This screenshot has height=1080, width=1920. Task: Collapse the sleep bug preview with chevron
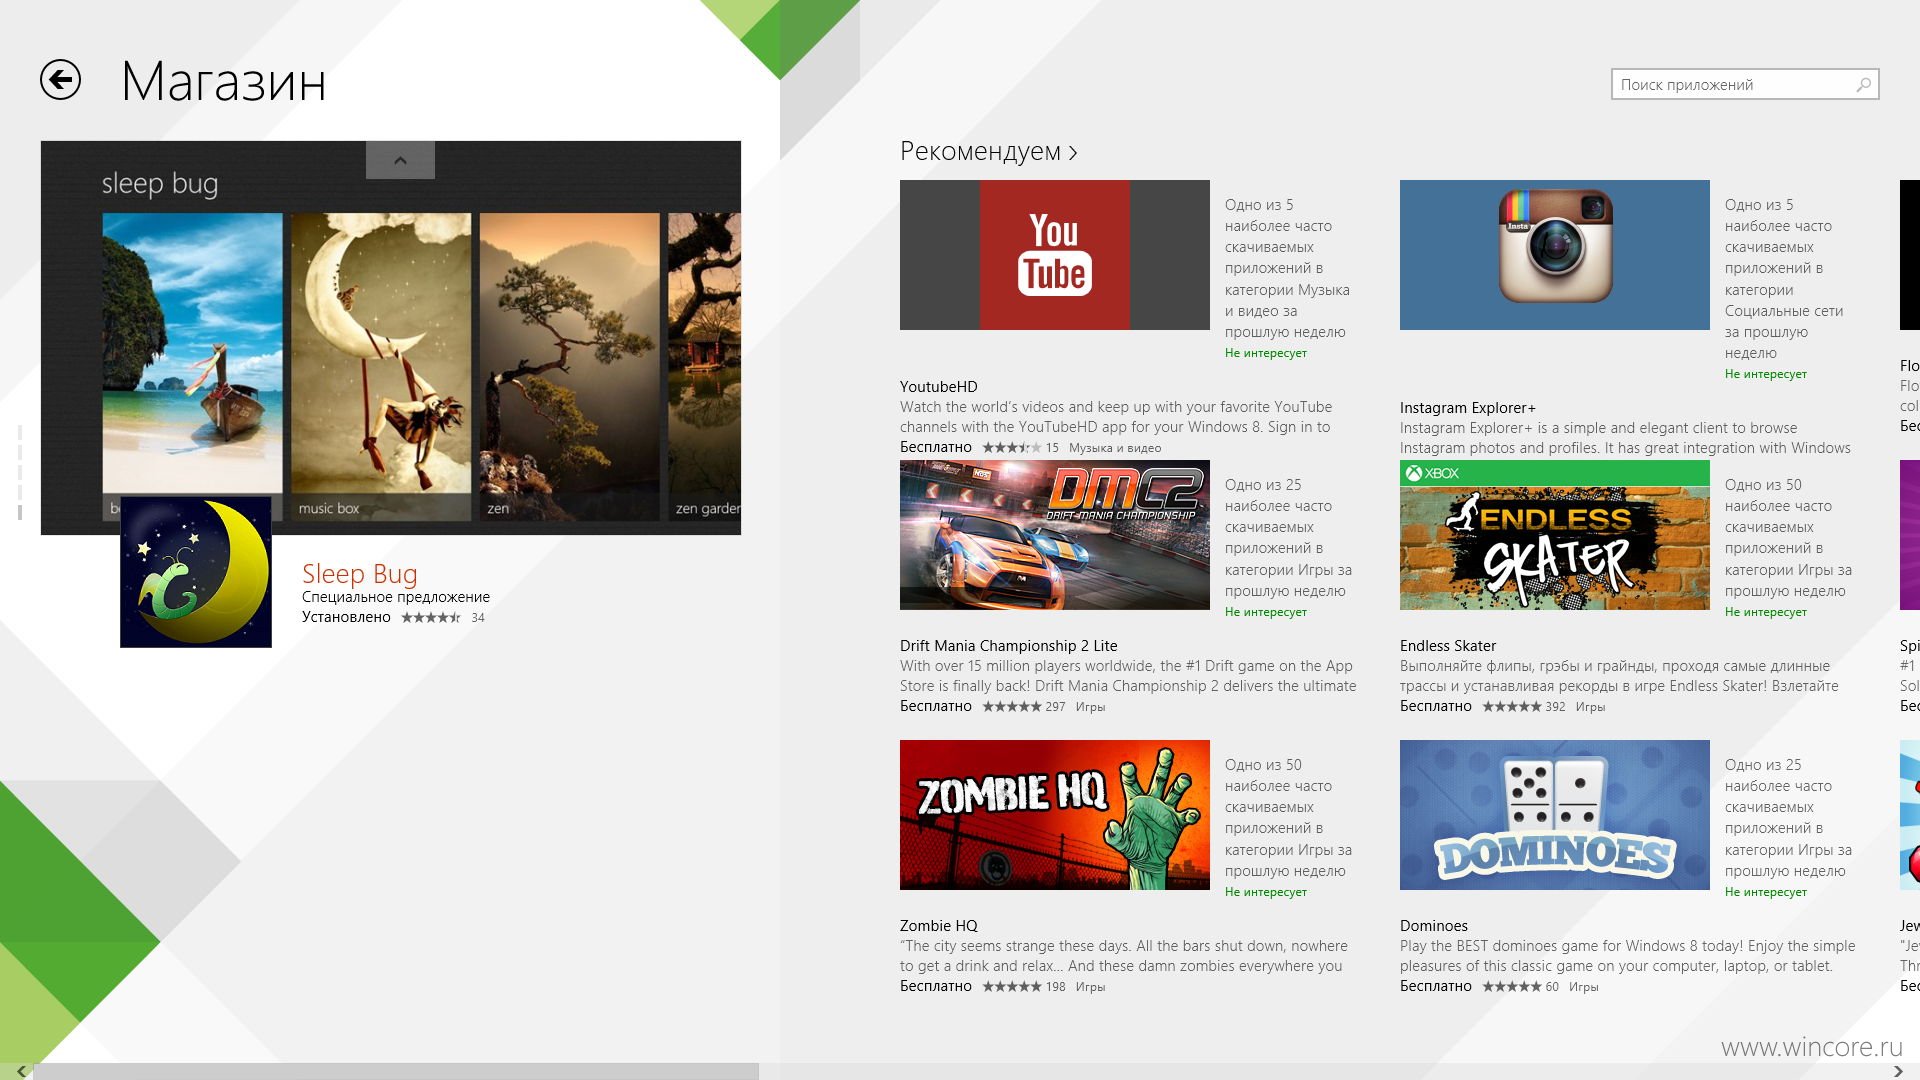click(x=400, y=160)
